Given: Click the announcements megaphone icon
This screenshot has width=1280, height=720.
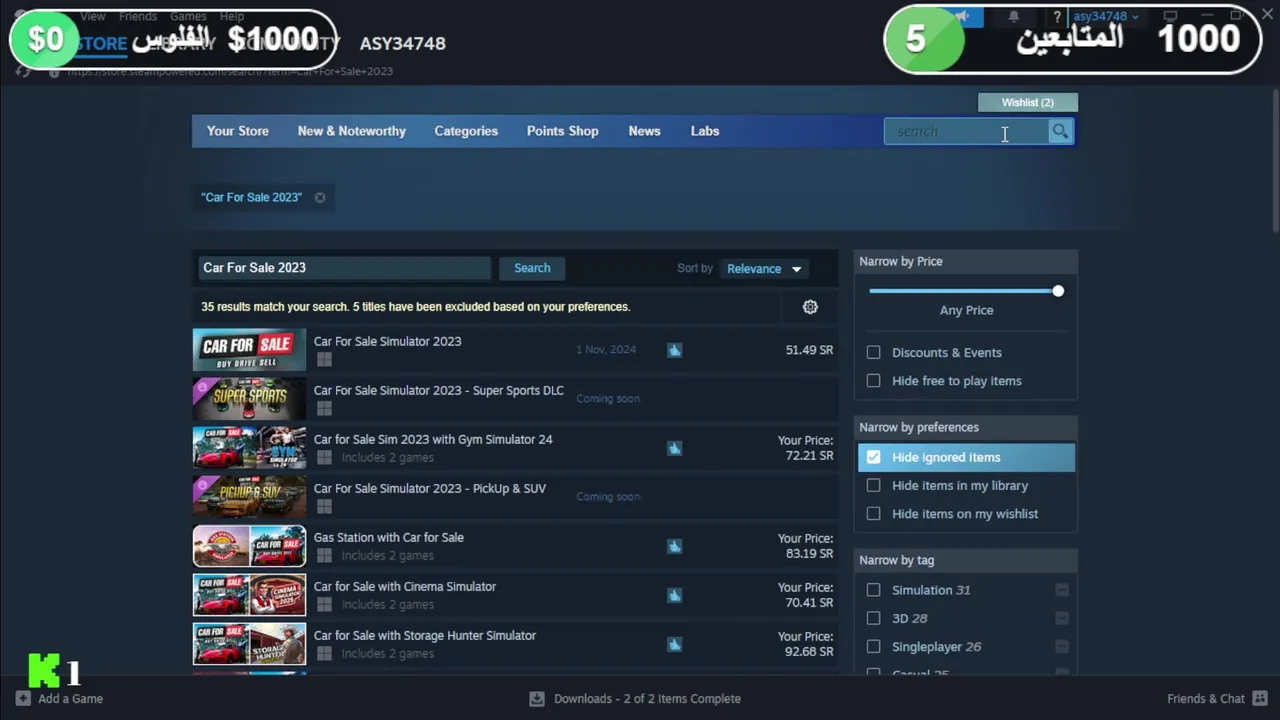Looking at the screenshot, I should 962,16.
